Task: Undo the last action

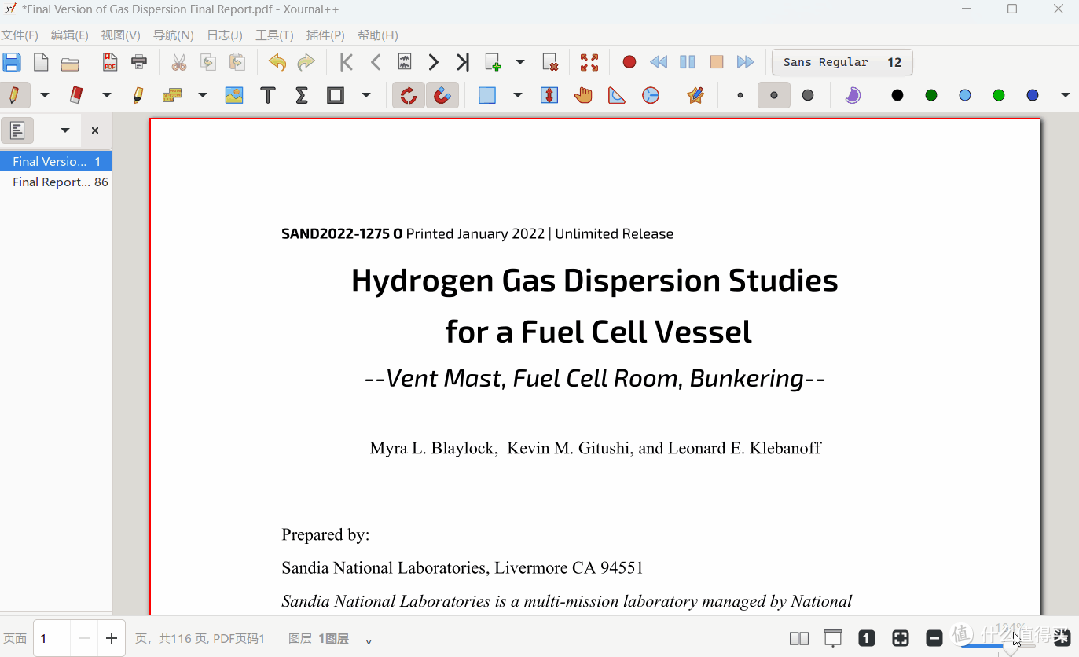Action: [x=277, y=63]
